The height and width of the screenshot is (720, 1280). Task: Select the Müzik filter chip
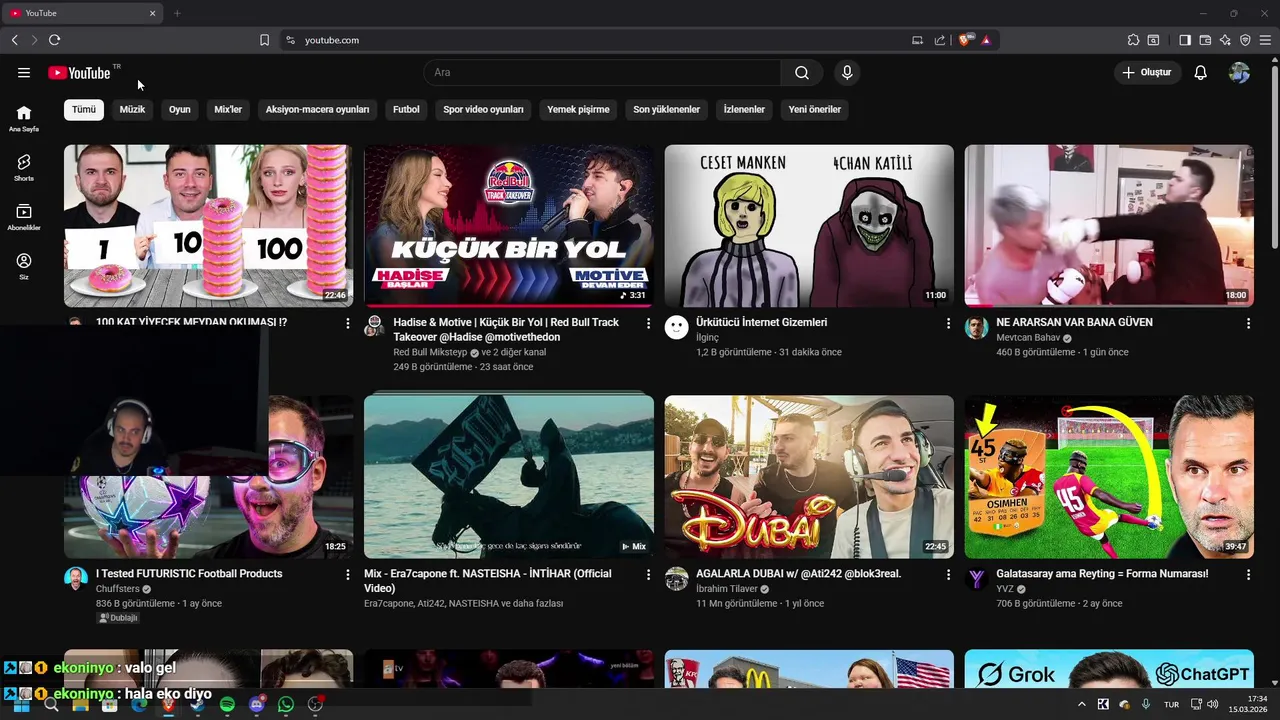click(132, 109)
